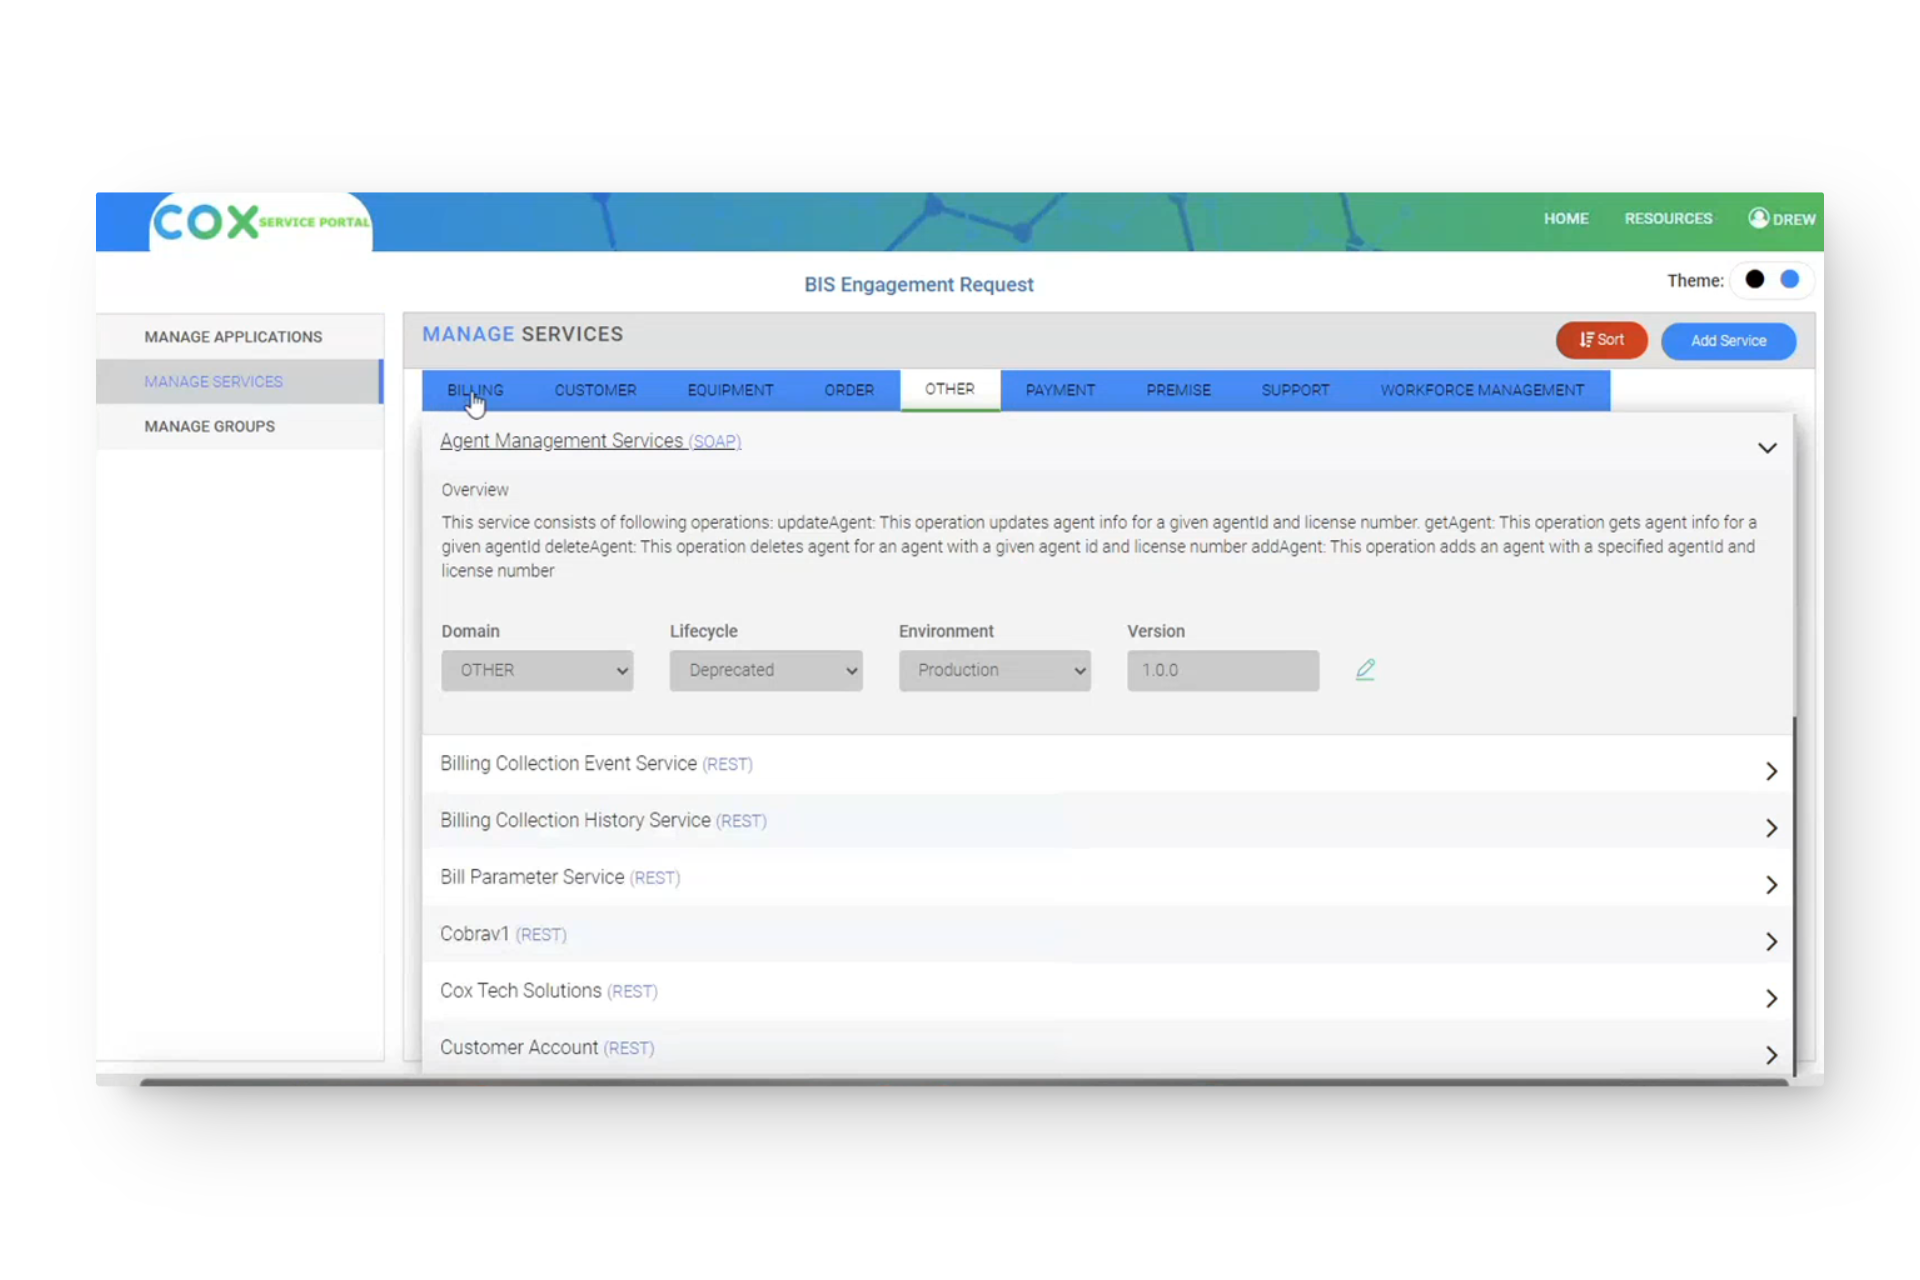Expand Billing Collection Event Service arrow
Image resolution: width=1920 pixels, height=1280 pixels.
[x=1771, y=771]
